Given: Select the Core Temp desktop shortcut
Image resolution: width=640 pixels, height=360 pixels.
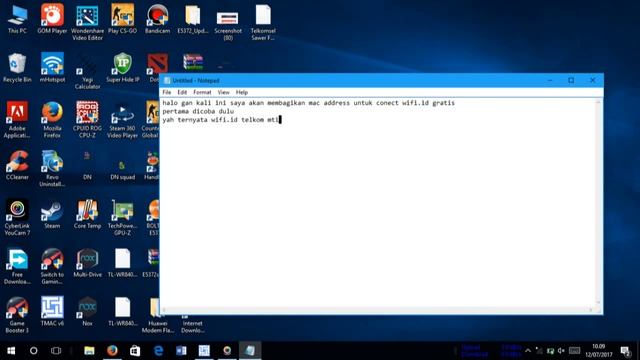Looking at the screenshot, I should tap(87, 214).
